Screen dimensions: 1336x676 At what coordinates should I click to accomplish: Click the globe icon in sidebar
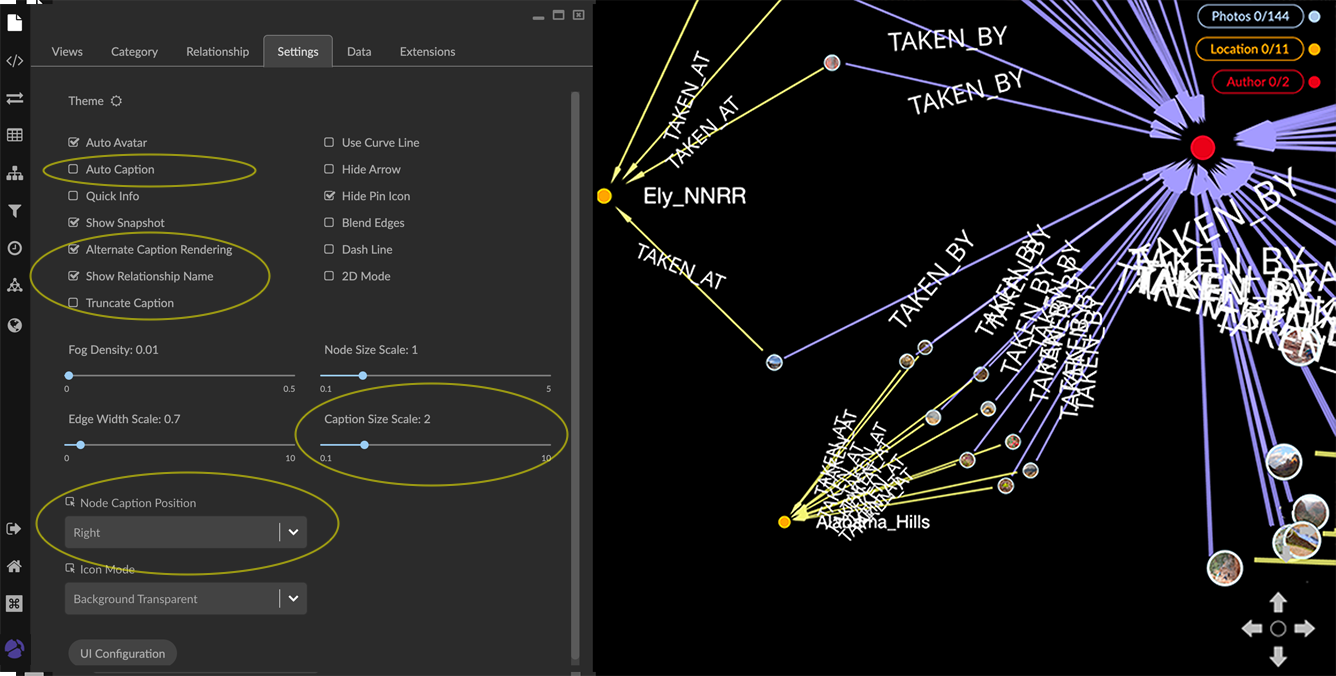(14, 325)
